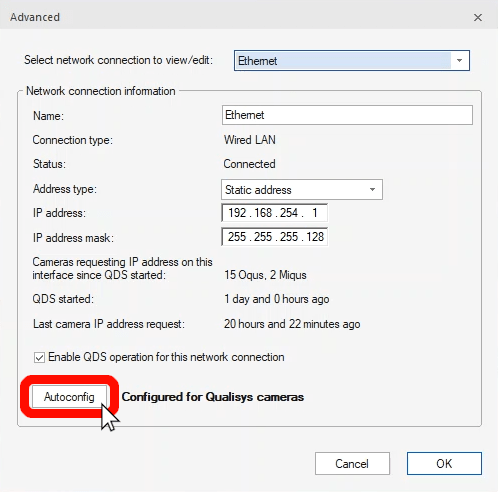Select the last octet 1 of the IP address
The width and height of the screenshot is (498, 492).
point(314,213)
